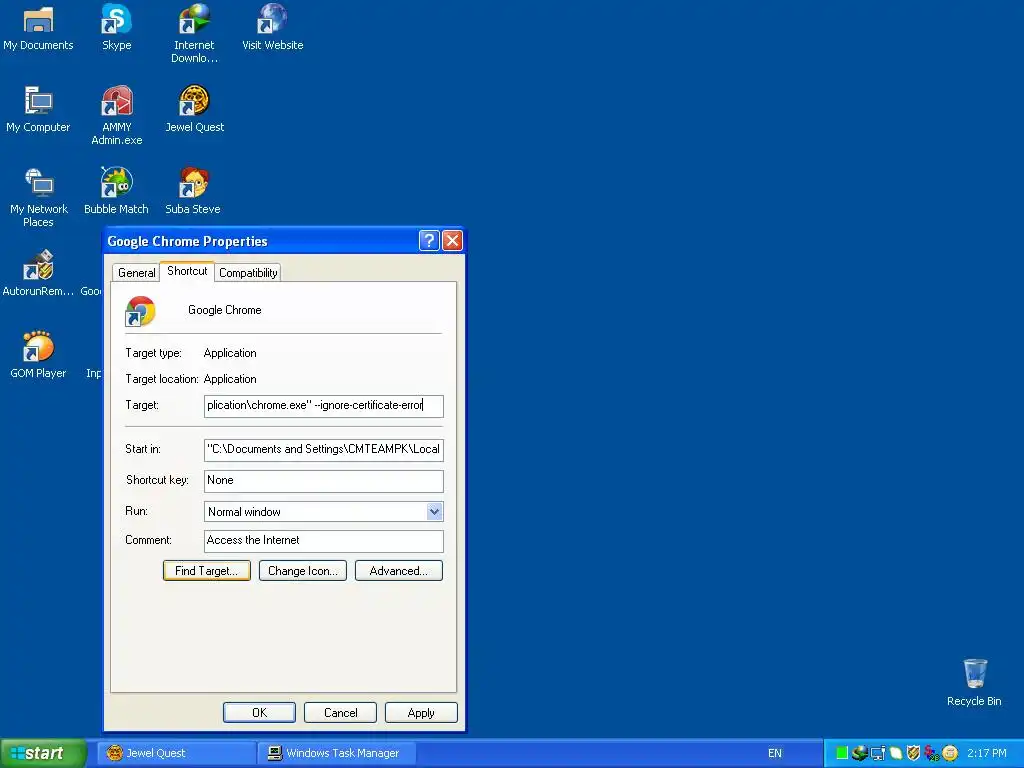The image size is (1024, 768).
Task: Select the Bubble Match desktop shortcut
Action: (116, 191)
